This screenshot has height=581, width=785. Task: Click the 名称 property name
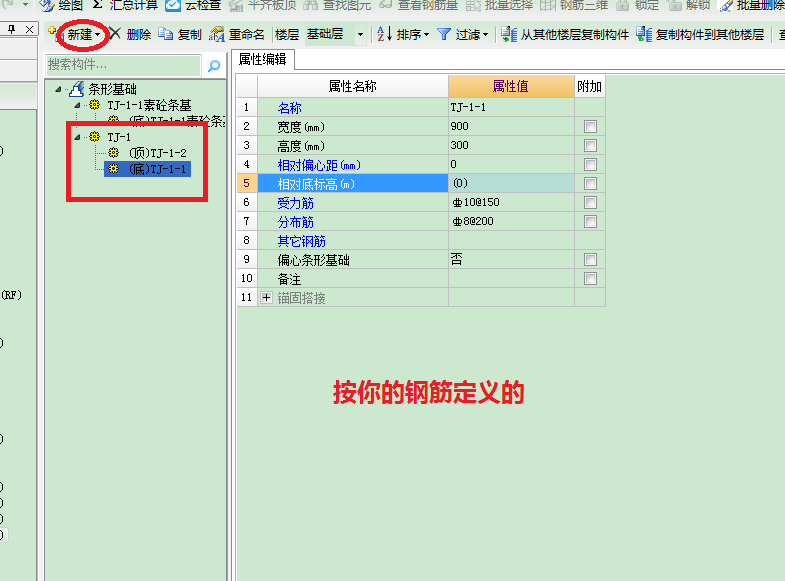(x=289, y=108)
